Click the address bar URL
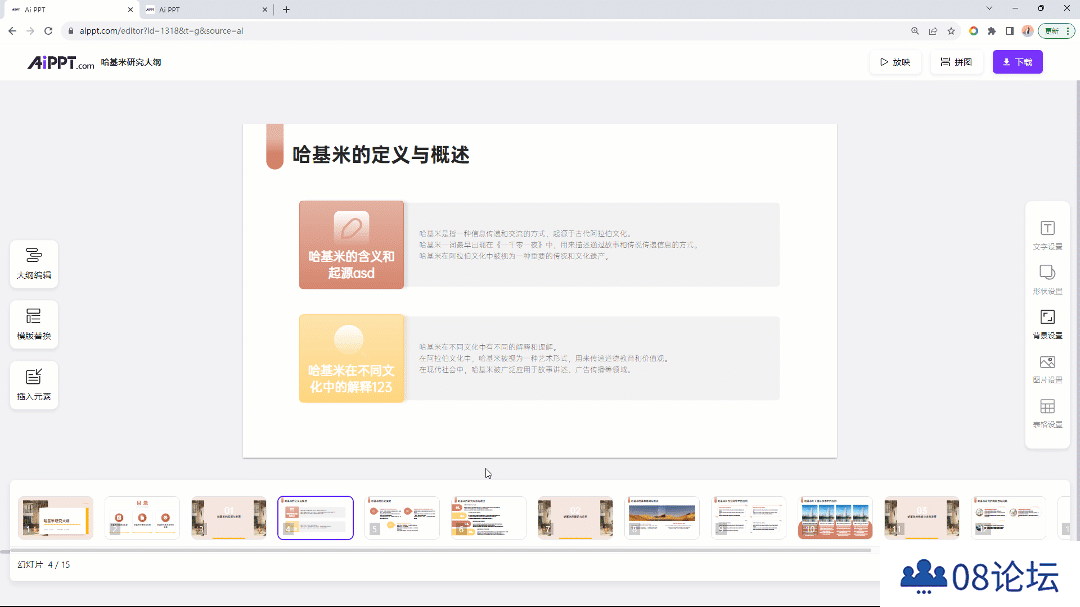Viewport: 1080px width, 607px height. click(161, 31)
